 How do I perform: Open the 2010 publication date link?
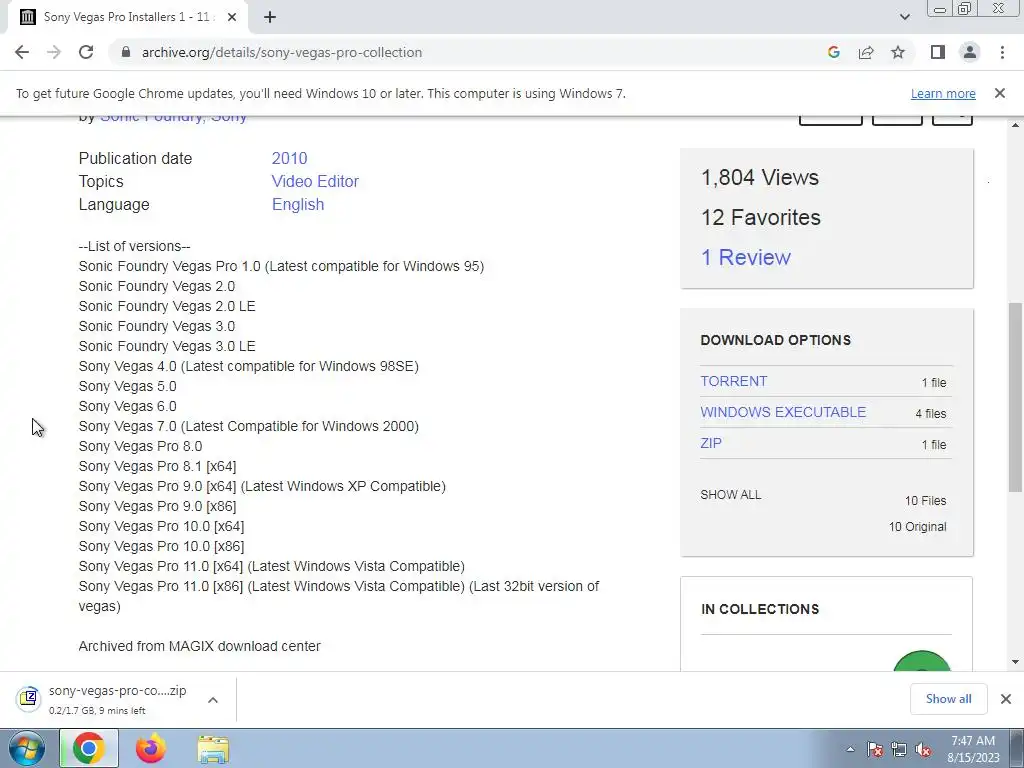click(x=289, y=158)
